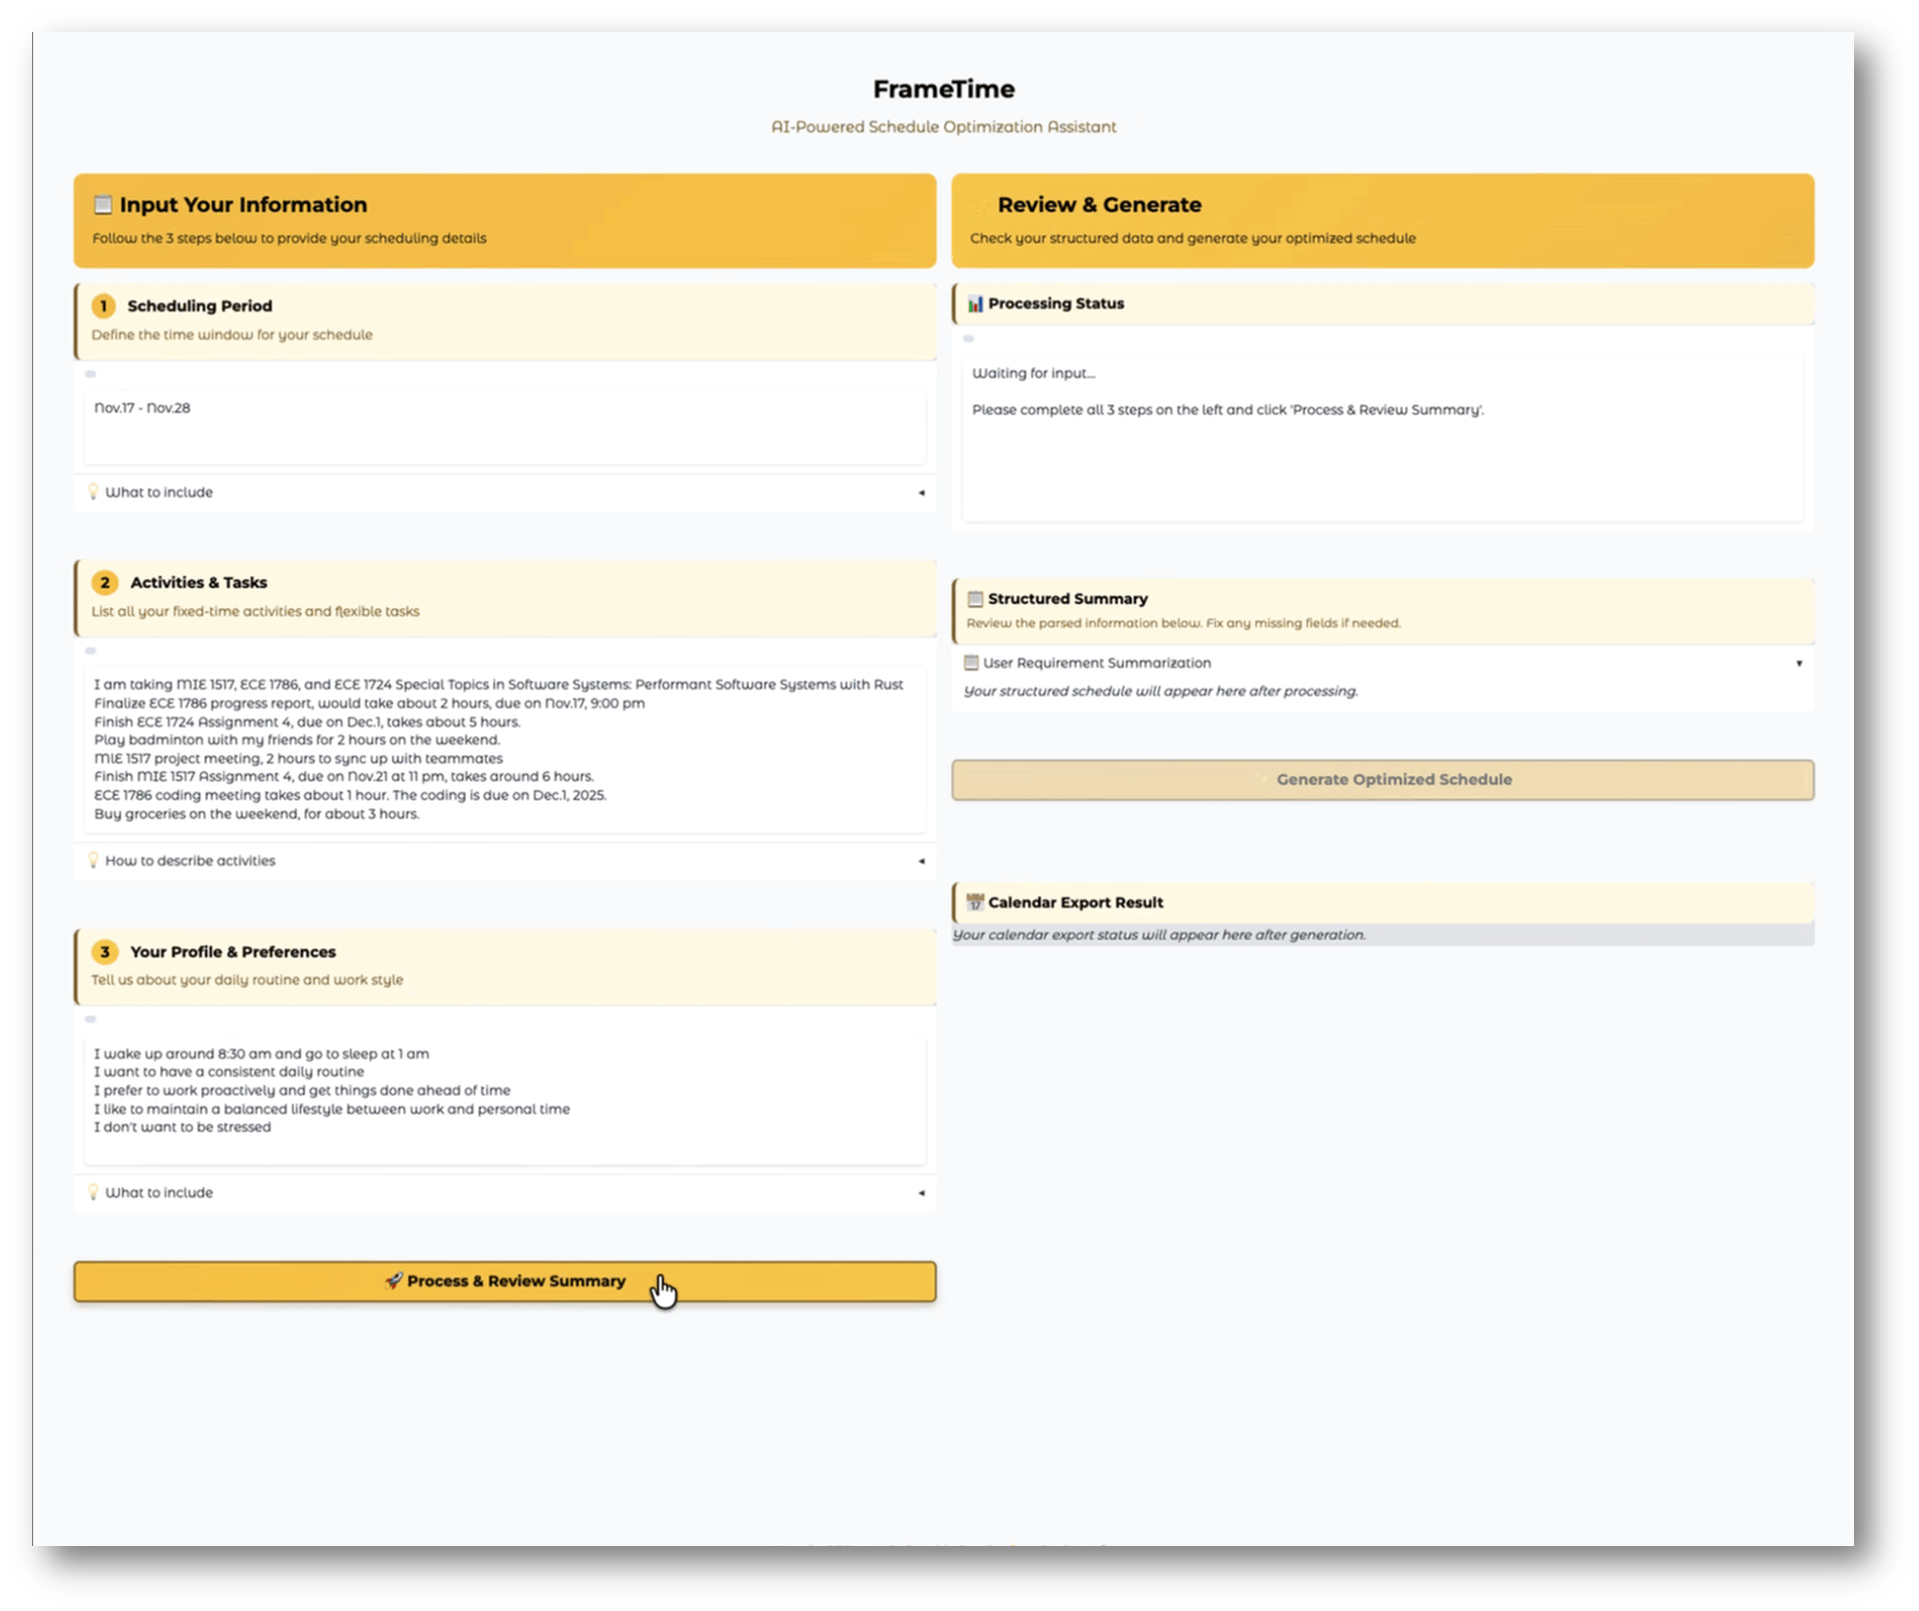The width and height of the screenshot is (1919, 1611).
Task: Expand the How to describe activities arrow
Action: (921, 861)
